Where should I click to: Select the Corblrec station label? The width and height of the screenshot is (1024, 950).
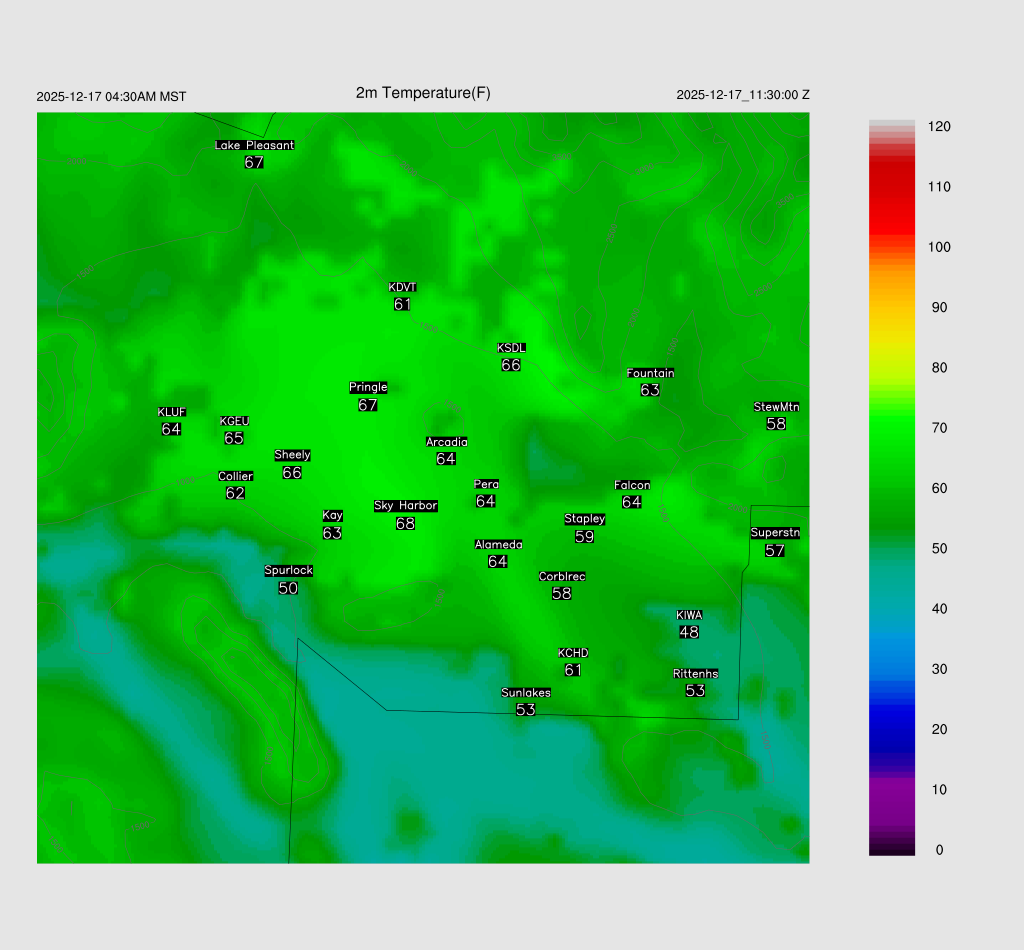pos(562,577)
